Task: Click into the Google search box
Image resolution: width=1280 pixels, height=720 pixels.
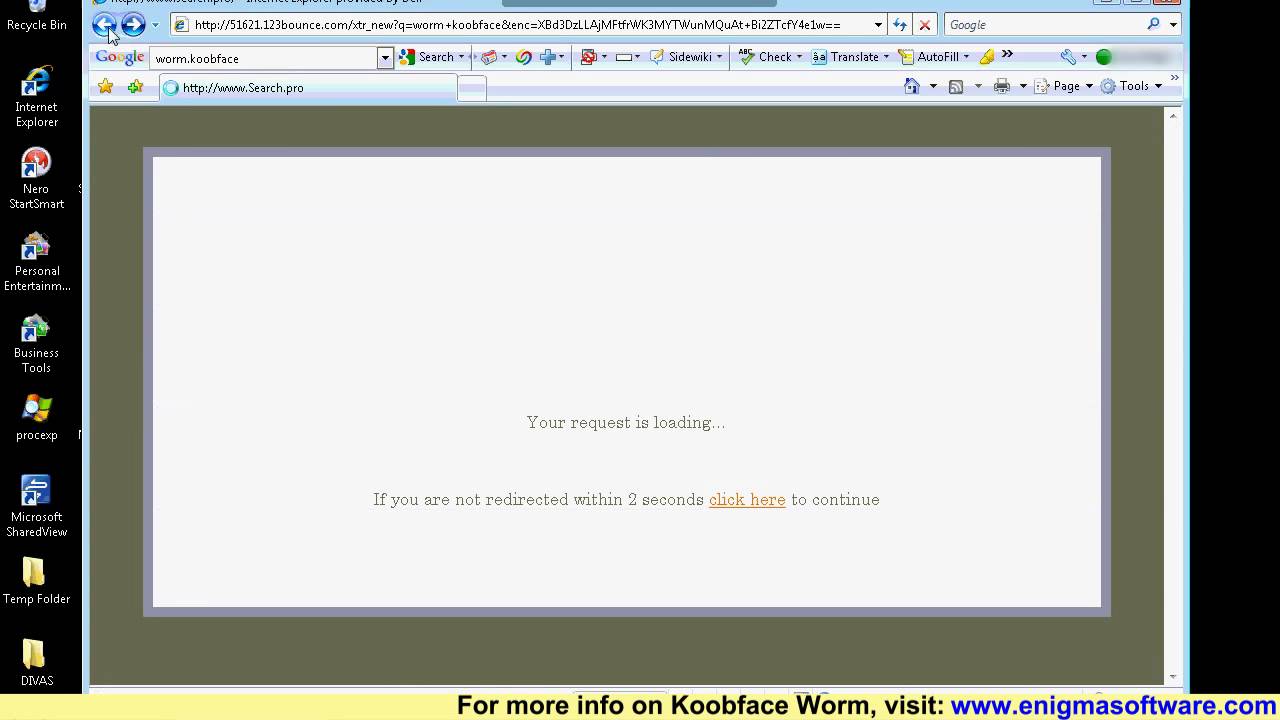Action: 1042,25
